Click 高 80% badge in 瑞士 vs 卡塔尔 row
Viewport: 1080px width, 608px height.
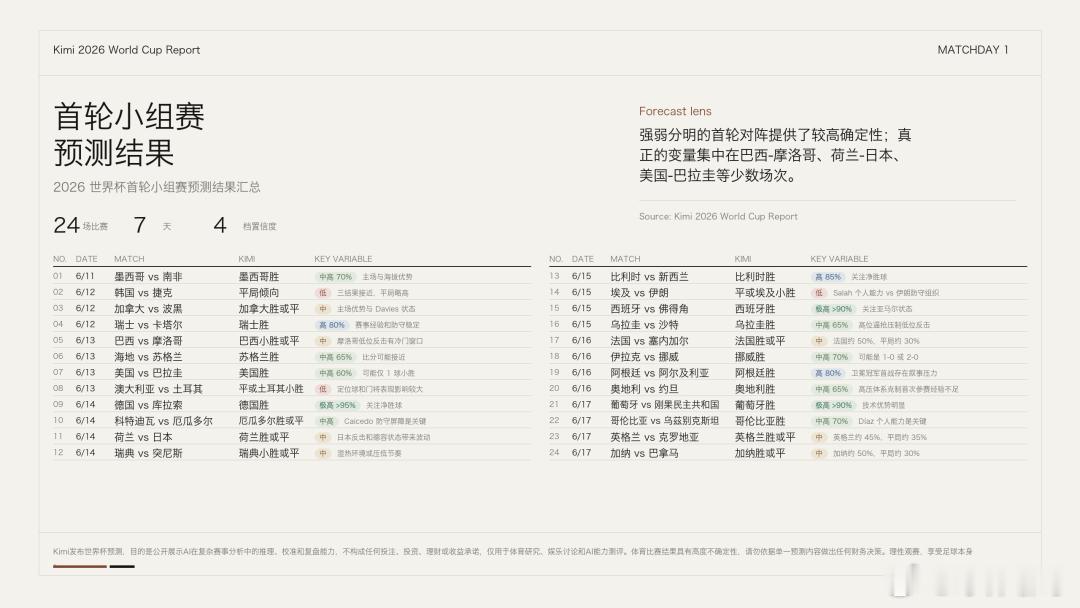click(331, 325)
